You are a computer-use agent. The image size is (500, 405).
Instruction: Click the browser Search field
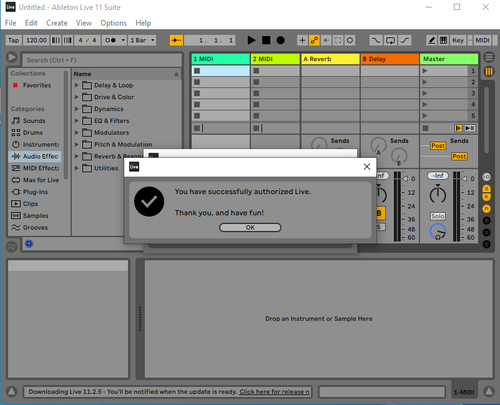[x=102, y=60]
